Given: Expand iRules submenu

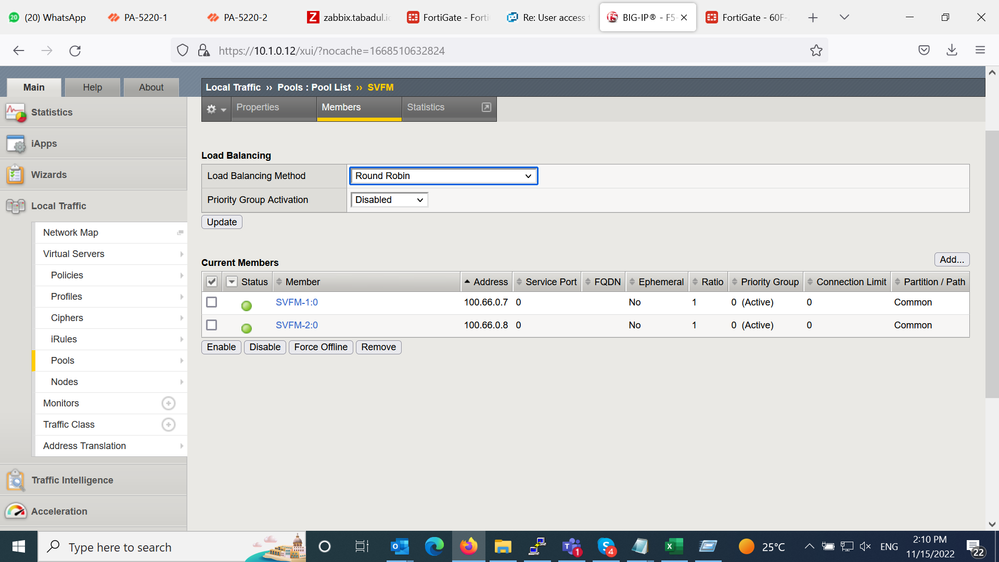Looking at the screenshot, I should click(x=182, y=340).
